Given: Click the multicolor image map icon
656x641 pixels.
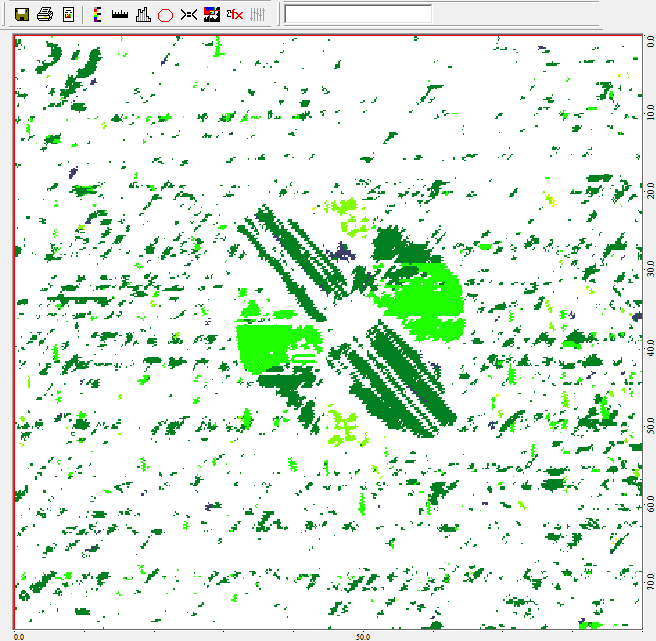Looking at the screenshot, I should tap(211, 14).
